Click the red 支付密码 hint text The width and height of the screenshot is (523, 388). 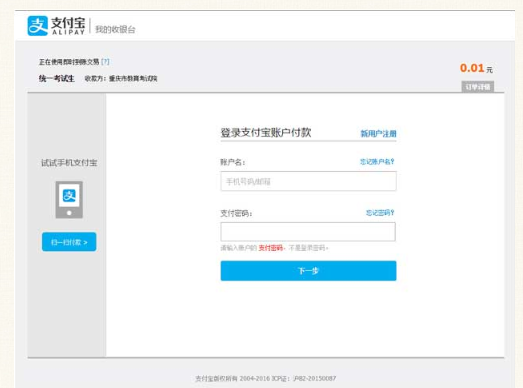(x=271, y=248)
